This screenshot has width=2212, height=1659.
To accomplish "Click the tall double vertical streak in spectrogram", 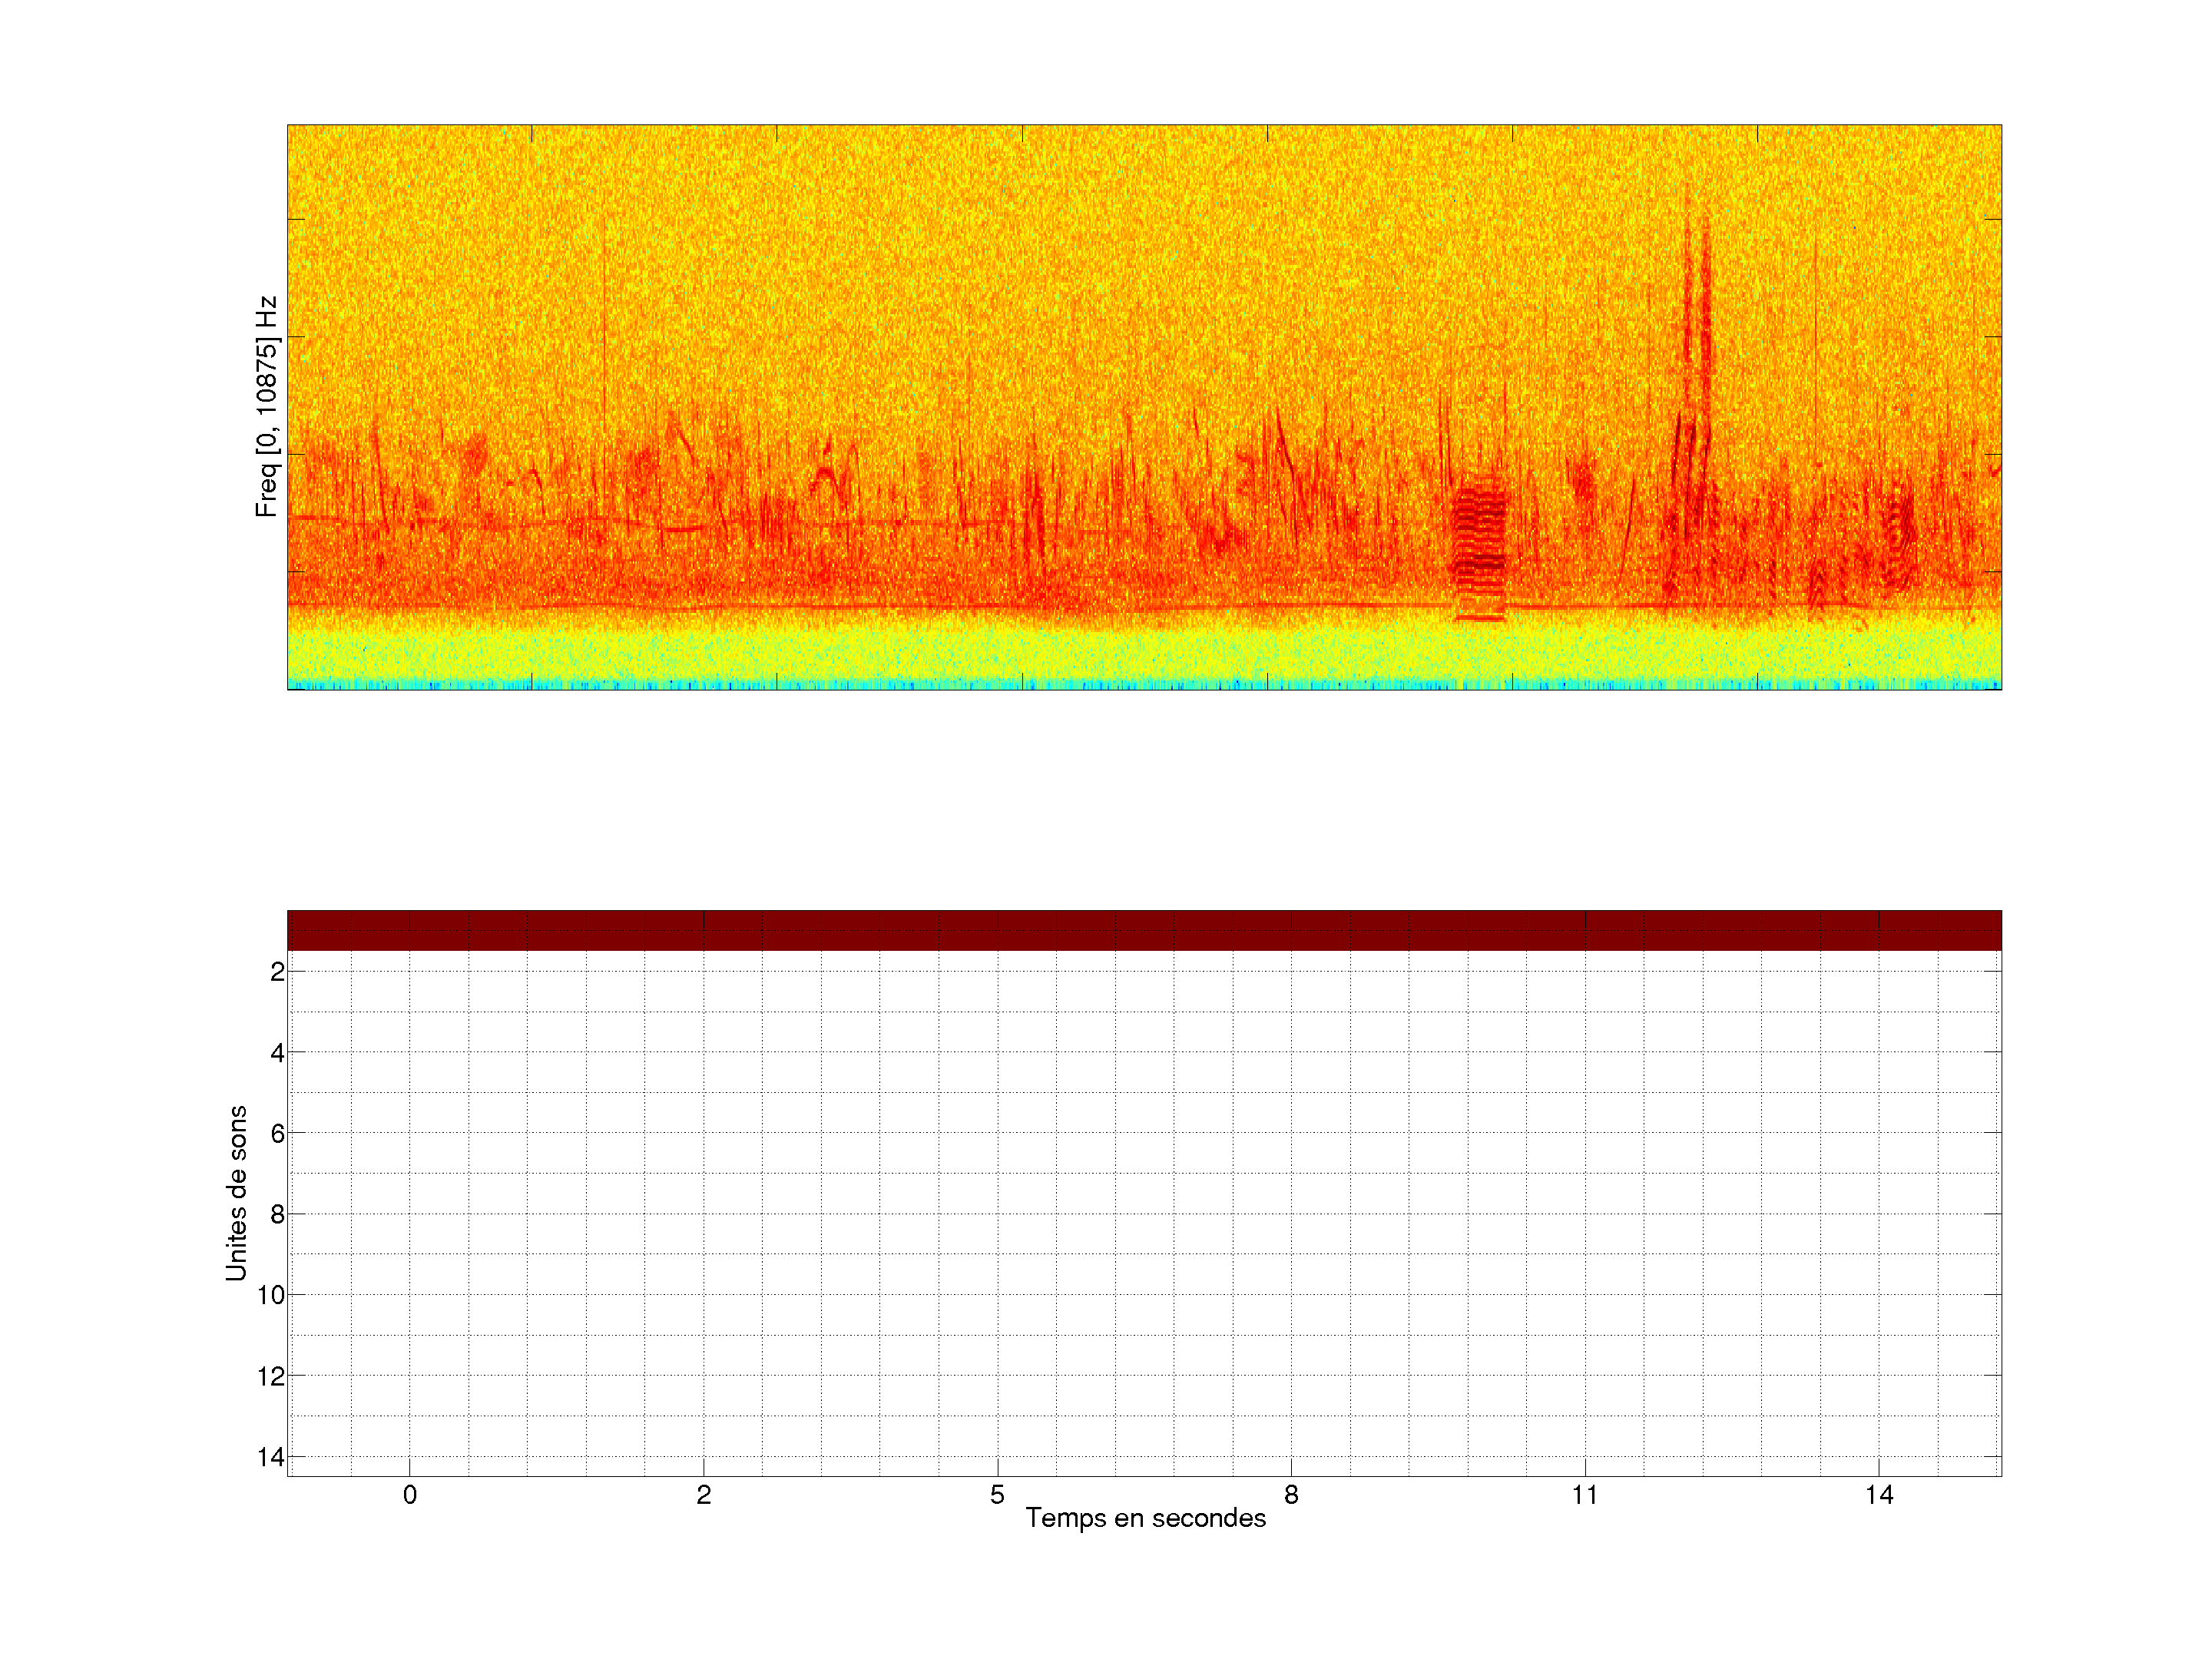I will click(1695, 390).
